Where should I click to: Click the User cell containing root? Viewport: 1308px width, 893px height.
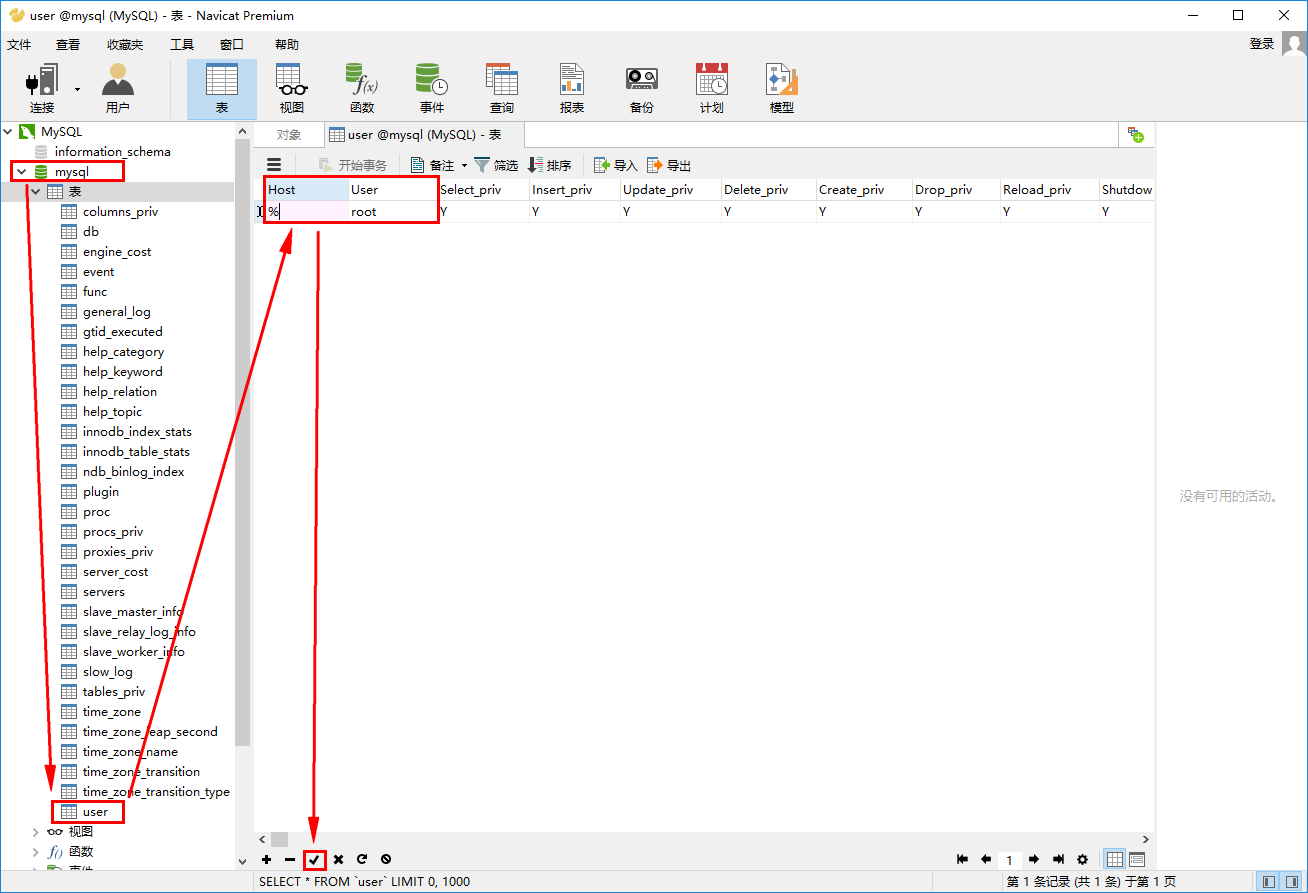(393, 212)
